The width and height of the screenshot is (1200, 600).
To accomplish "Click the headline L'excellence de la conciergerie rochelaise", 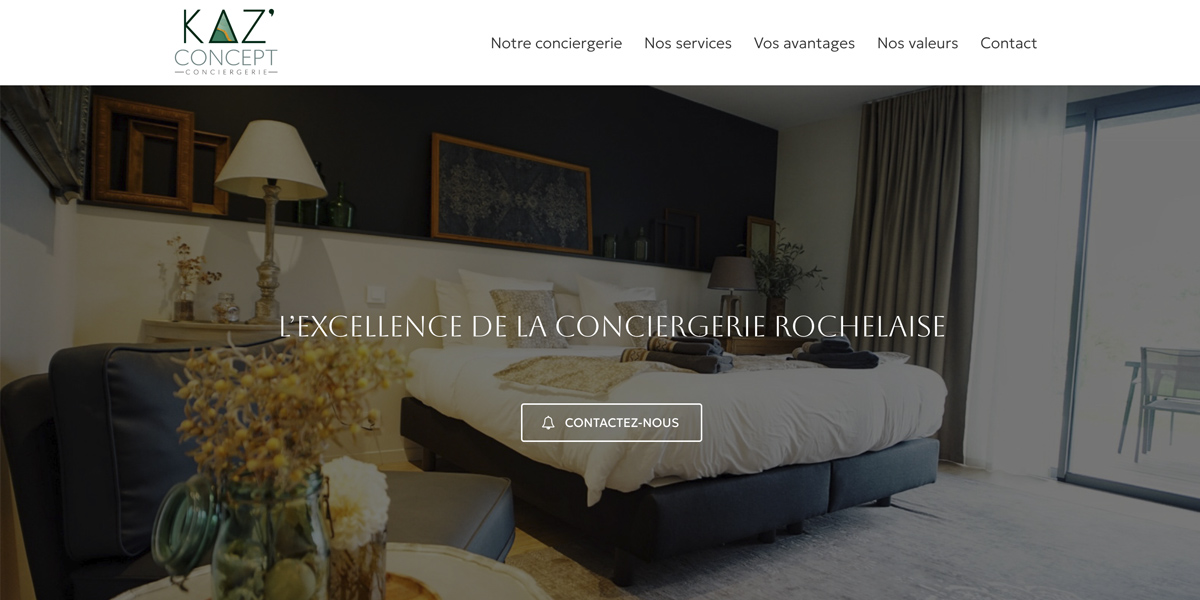I will 612,327.
